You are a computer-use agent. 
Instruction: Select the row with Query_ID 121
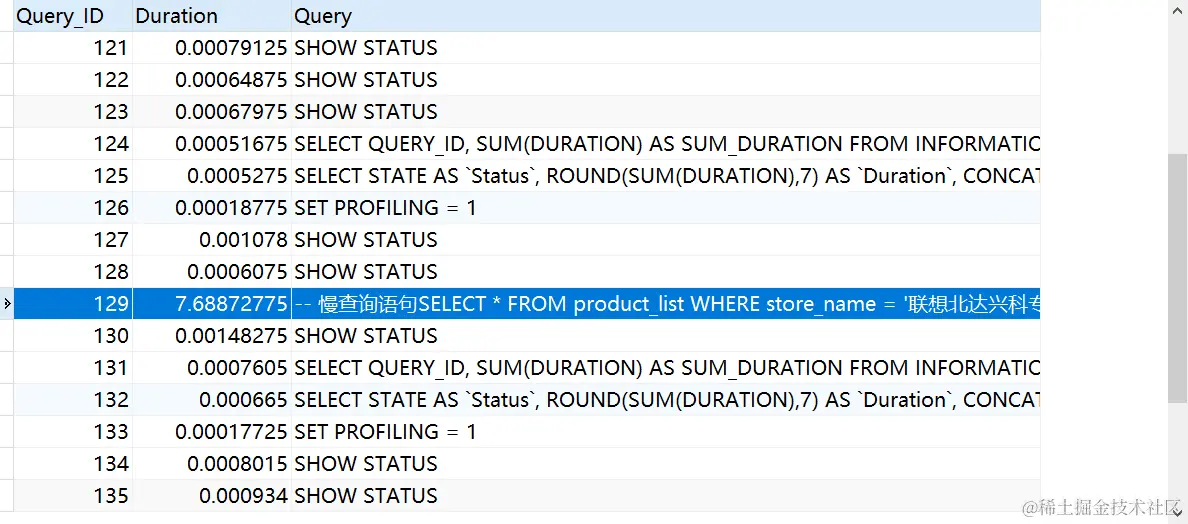point(527,48)
